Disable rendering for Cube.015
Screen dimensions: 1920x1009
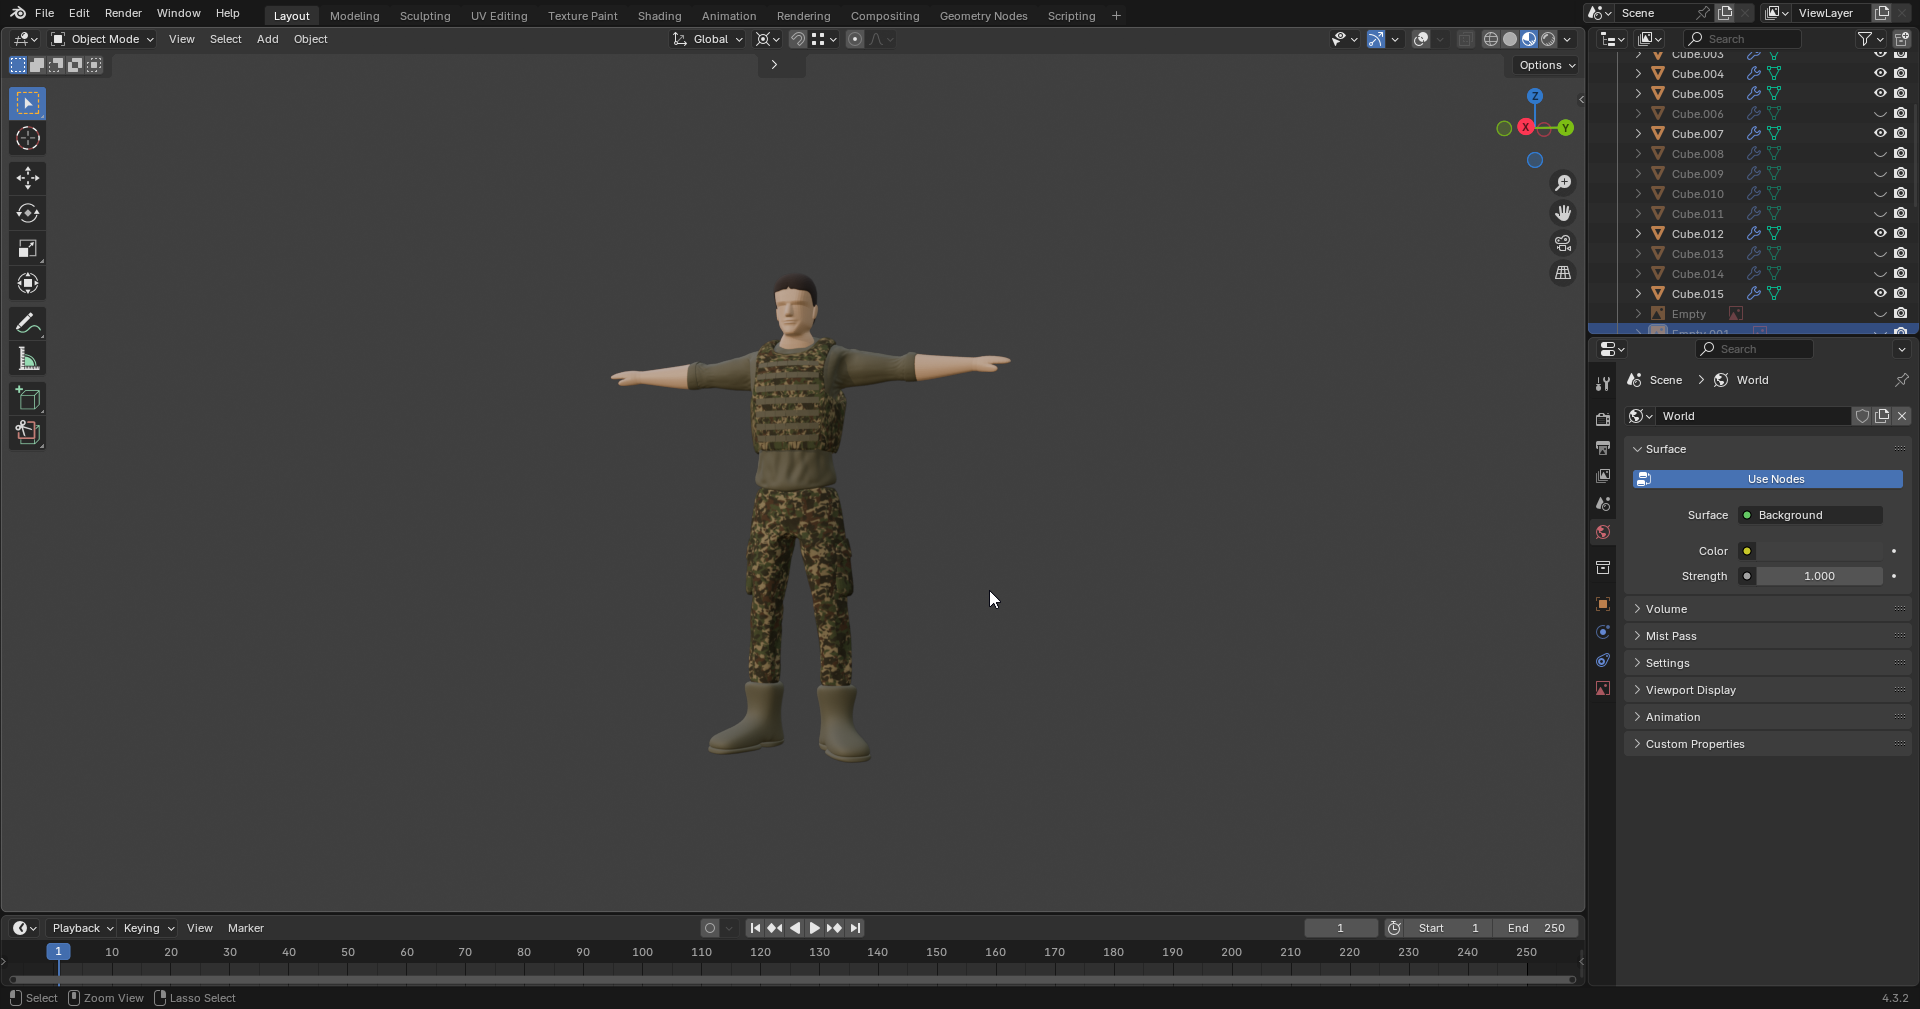[x=1900, y=293]
